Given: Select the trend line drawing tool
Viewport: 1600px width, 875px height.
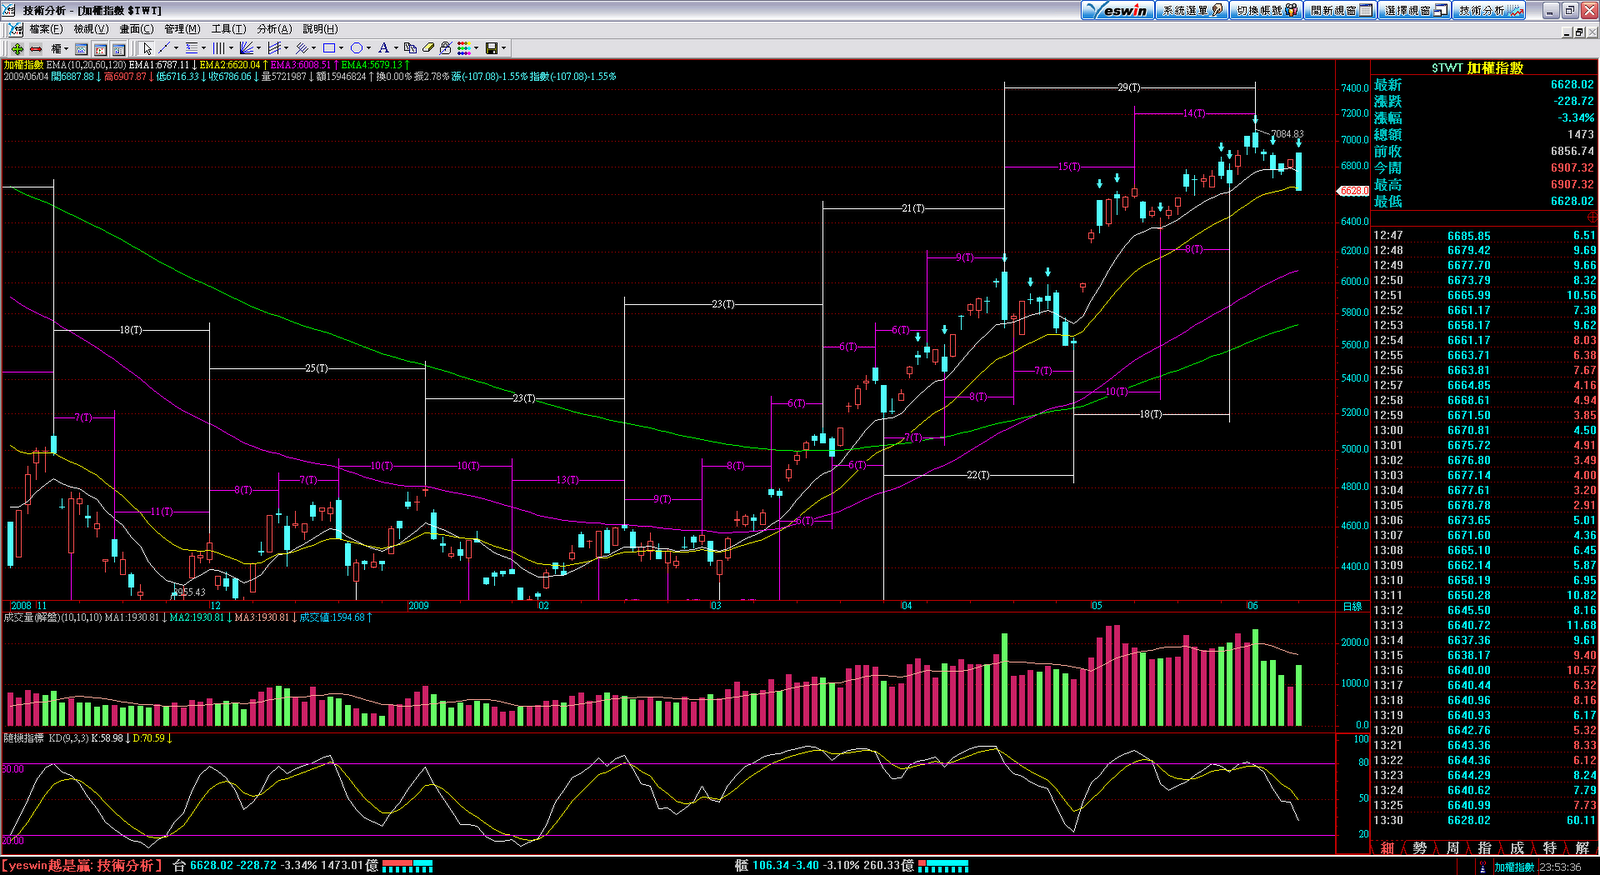Looking at the screenshot, I should coord(164,48).
